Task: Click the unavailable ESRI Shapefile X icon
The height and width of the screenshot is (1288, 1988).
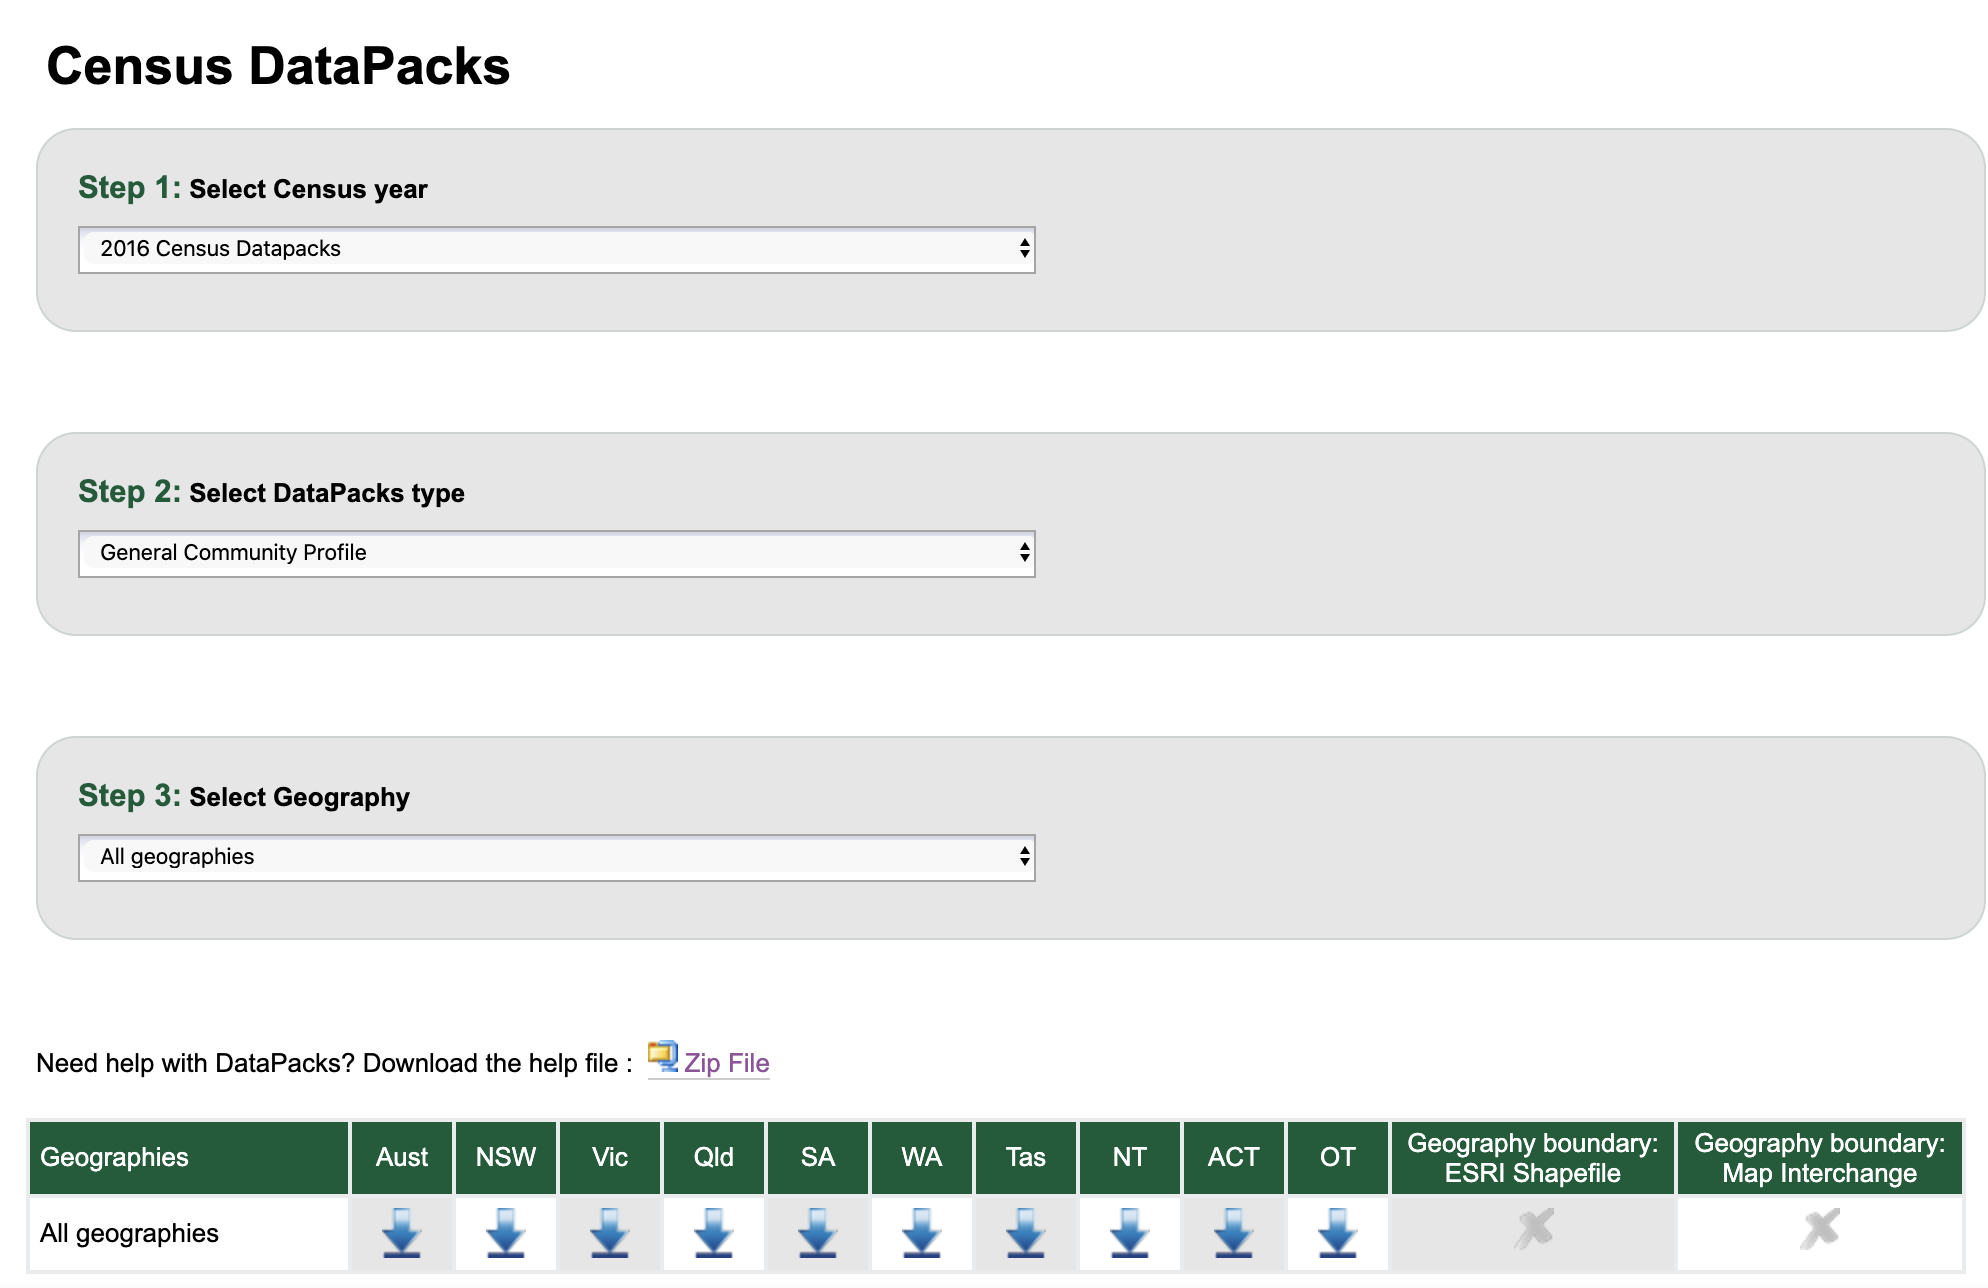Action: [1533, 1229]
